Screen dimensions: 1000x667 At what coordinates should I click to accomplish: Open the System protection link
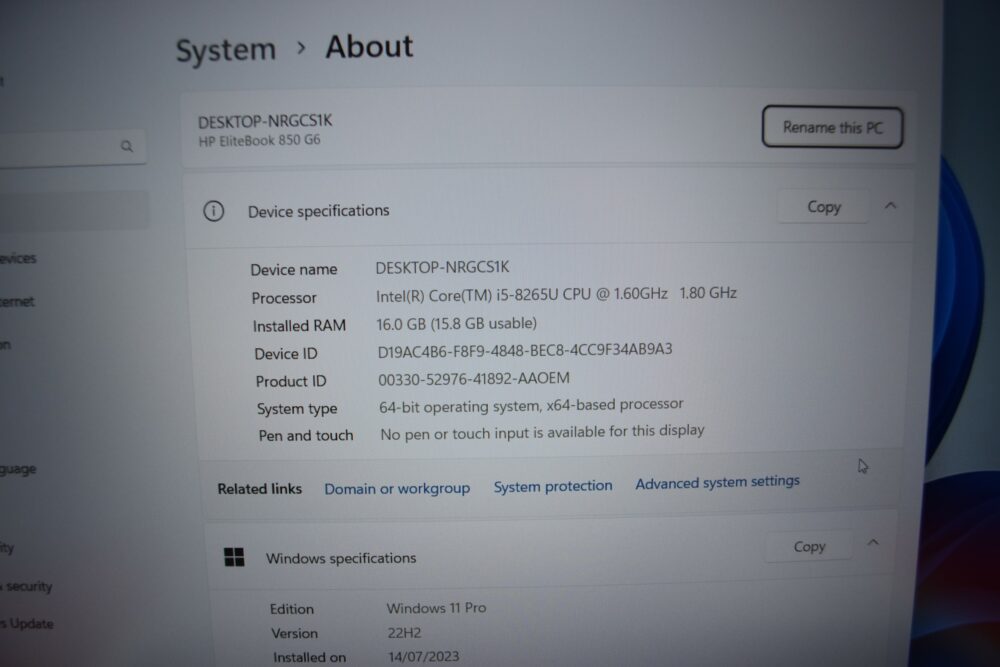click(x=552, y=486)
